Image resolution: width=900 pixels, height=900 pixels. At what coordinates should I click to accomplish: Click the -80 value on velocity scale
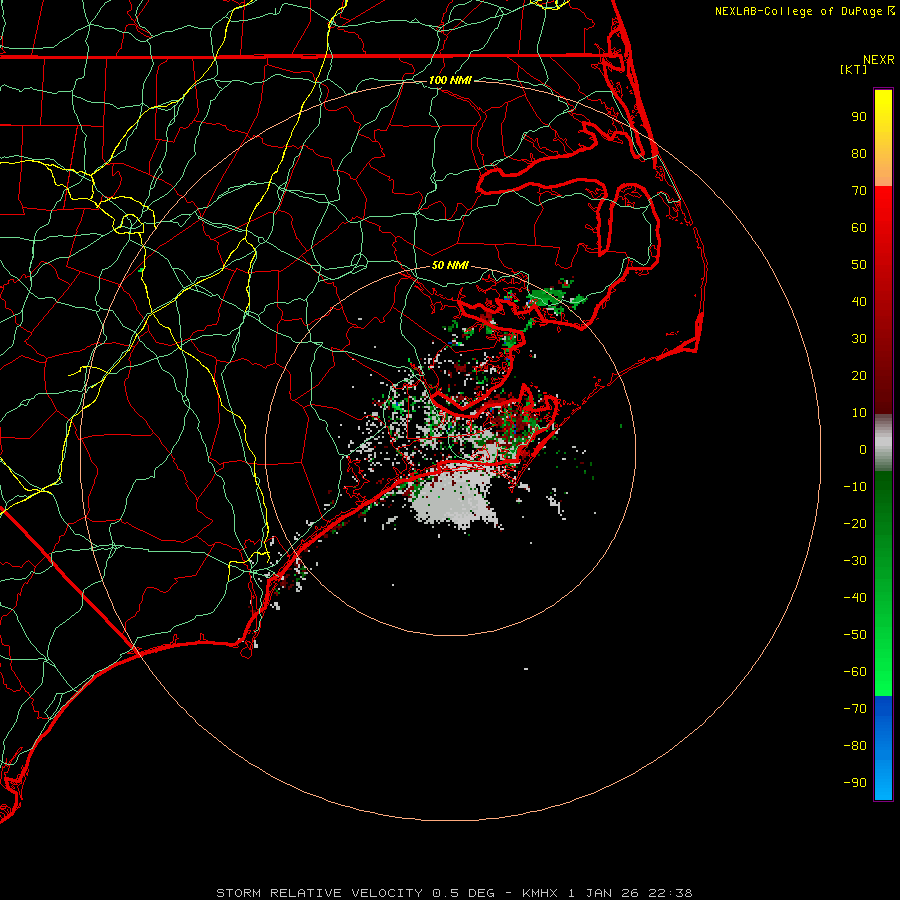[855, 746]
